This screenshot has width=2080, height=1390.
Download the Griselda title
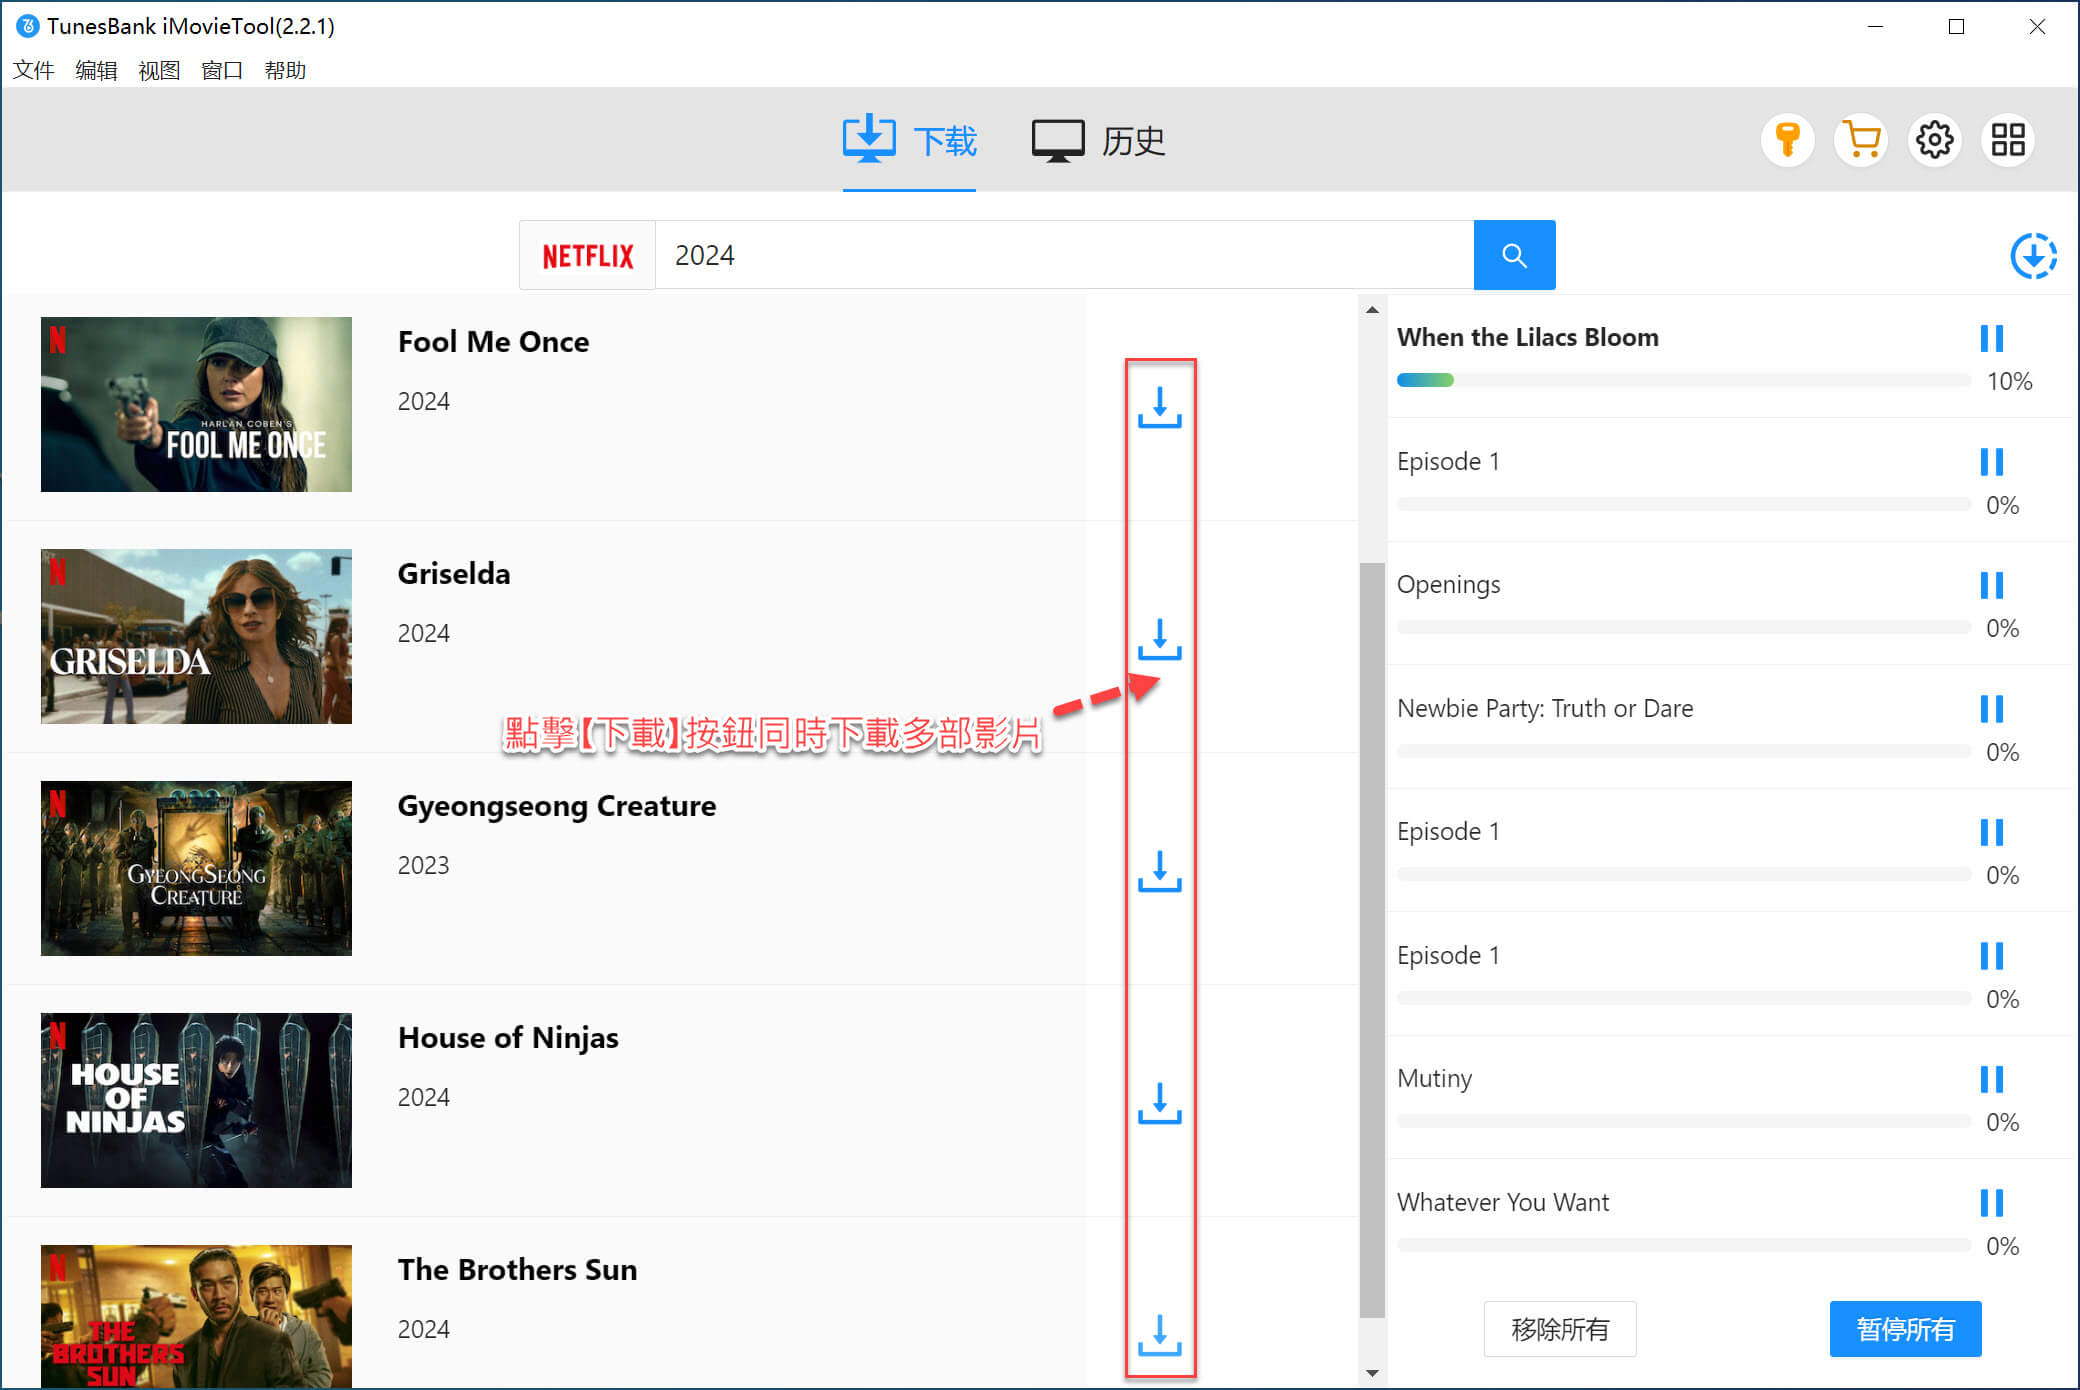point(1159,639)
